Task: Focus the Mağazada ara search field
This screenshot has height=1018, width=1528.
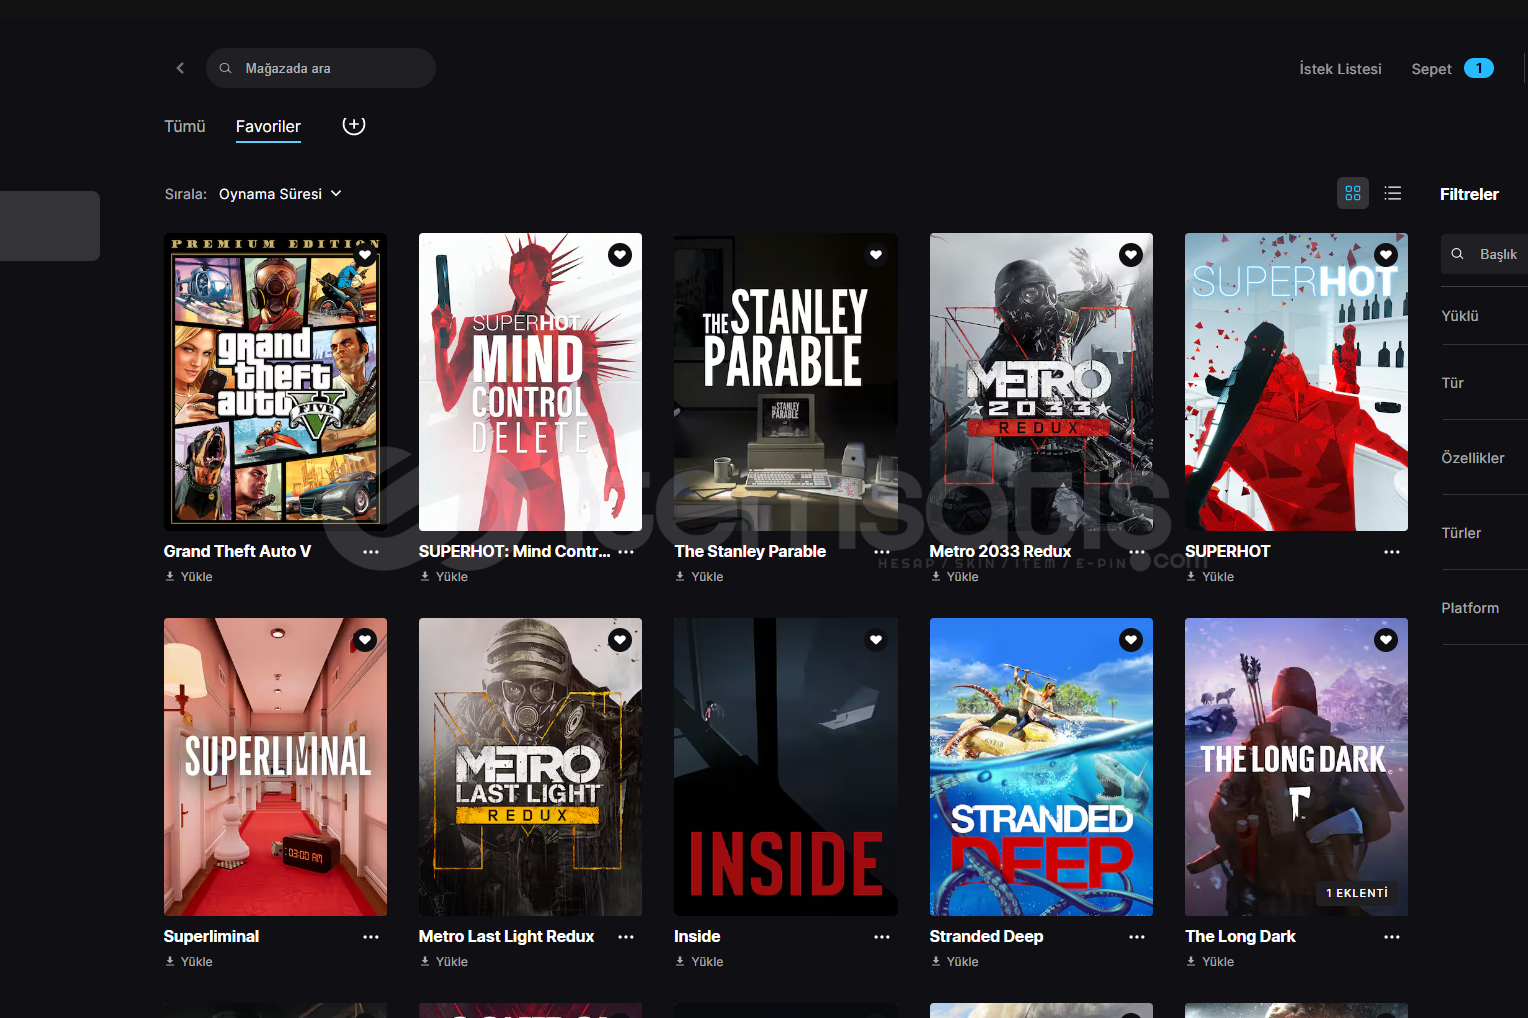Action: coord(321,68)
